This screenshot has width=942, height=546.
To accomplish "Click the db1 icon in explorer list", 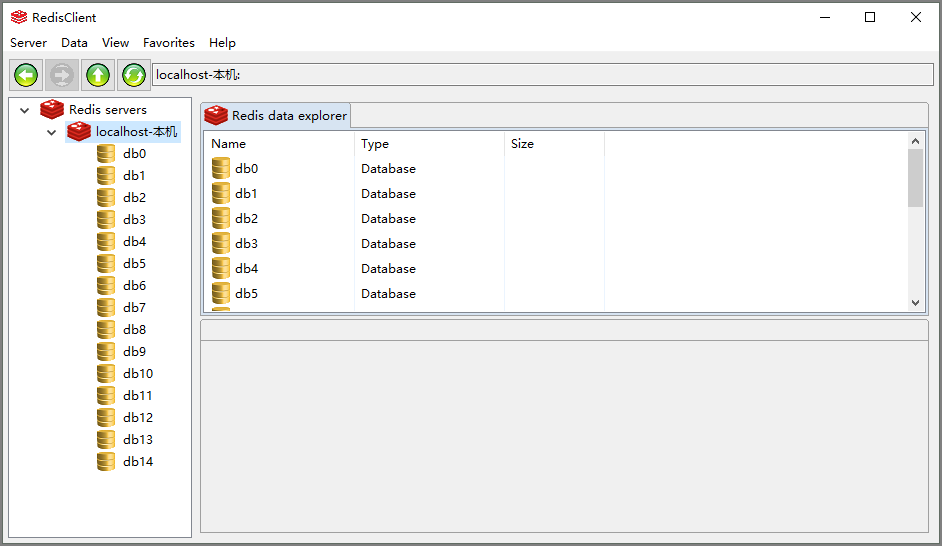I will point(220,193).
